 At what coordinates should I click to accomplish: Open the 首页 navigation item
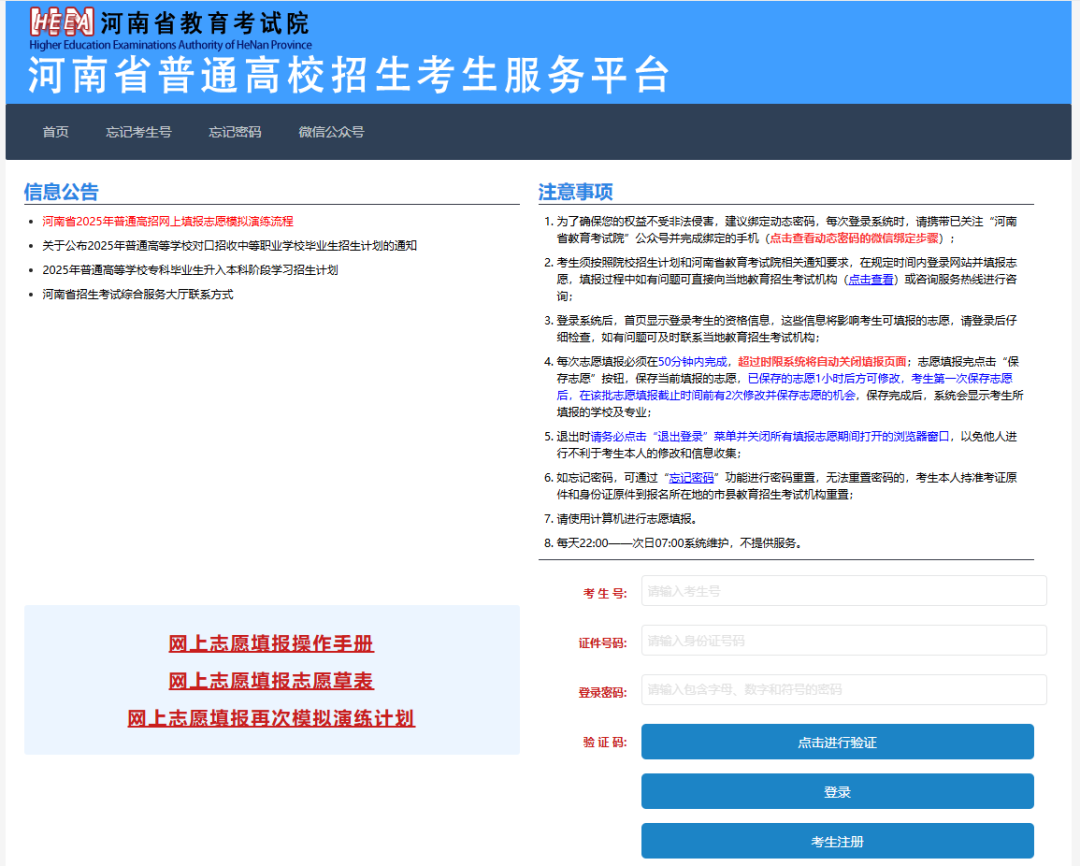(56, 132)
